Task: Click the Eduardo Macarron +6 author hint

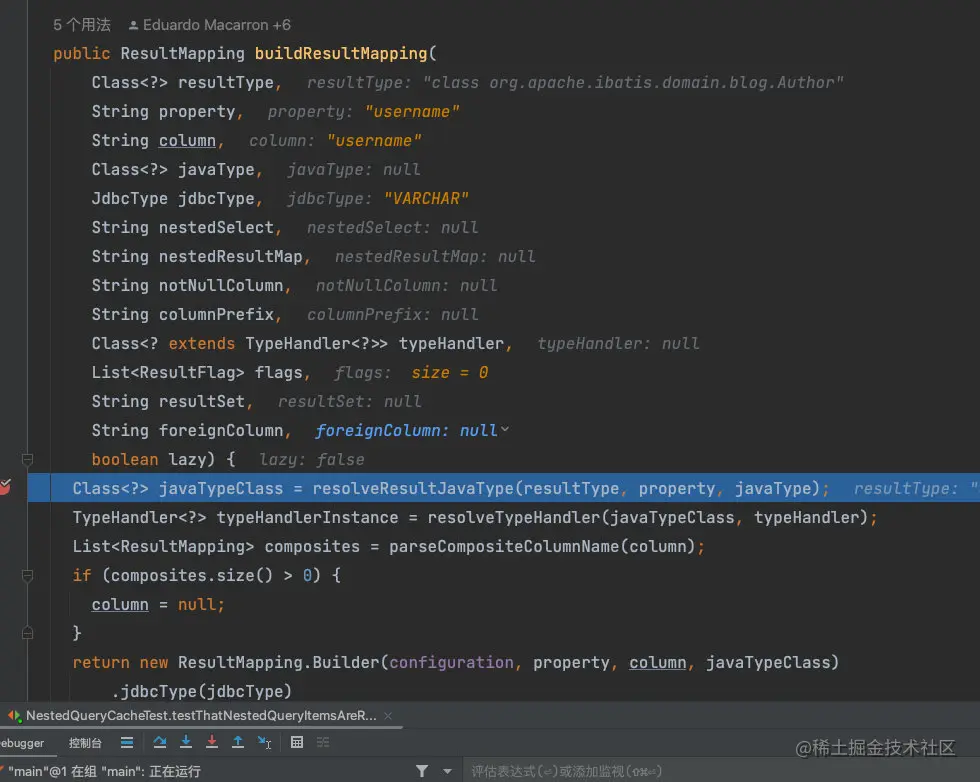Action: [x=209, y=25]
